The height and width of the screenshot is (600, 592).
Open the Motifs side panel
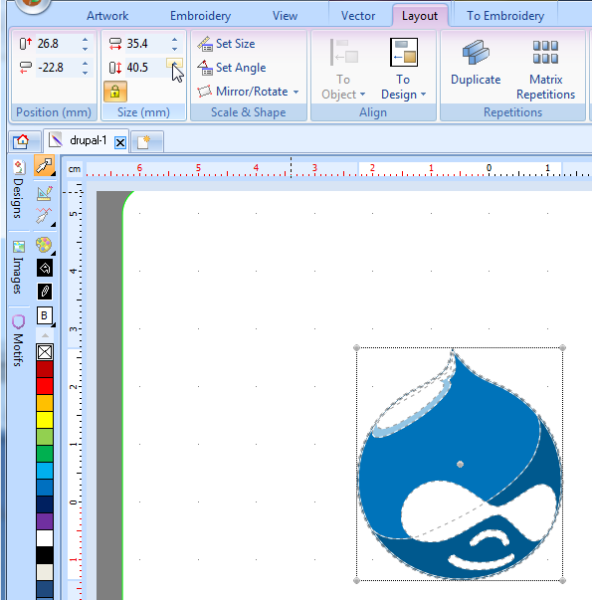tap(18, 340)
